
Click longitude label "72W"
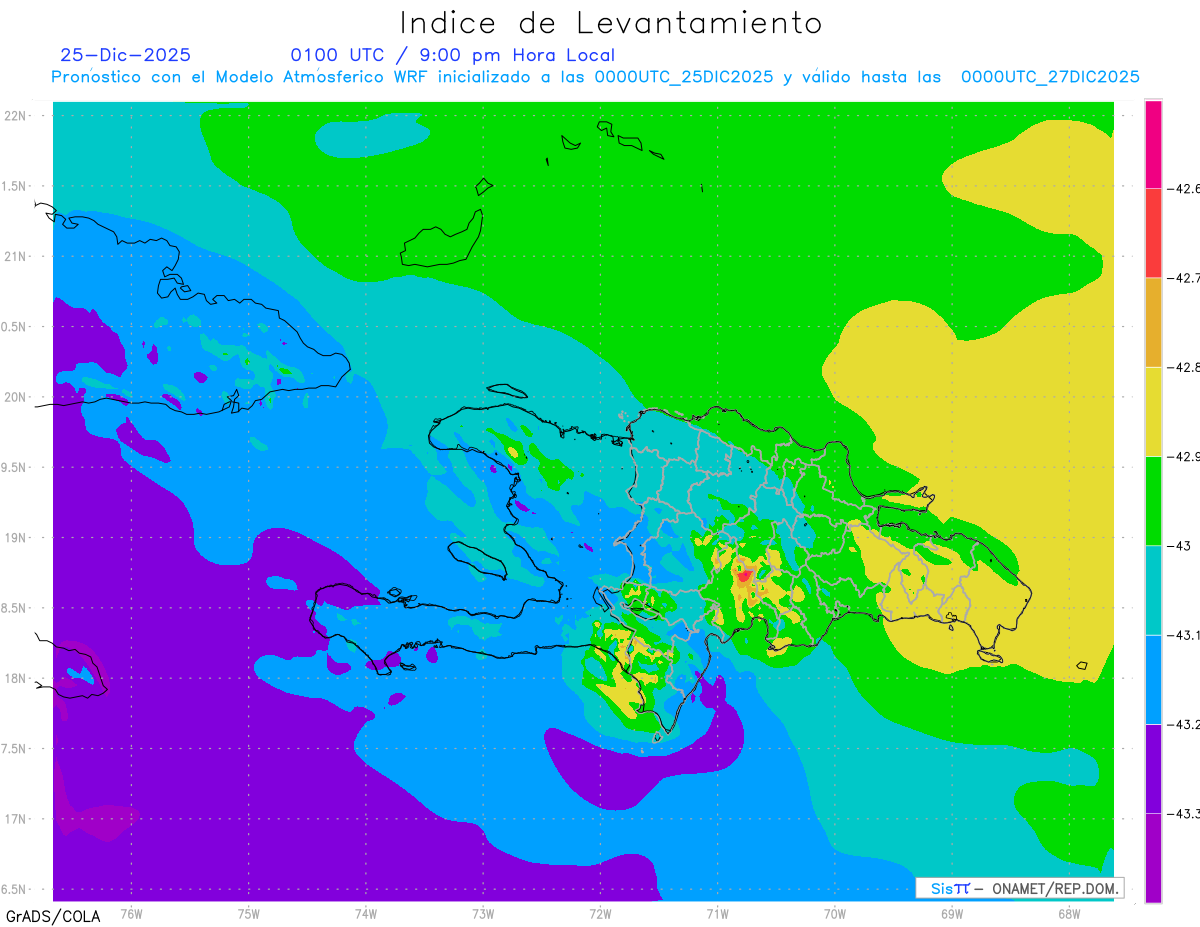[600, 913]
